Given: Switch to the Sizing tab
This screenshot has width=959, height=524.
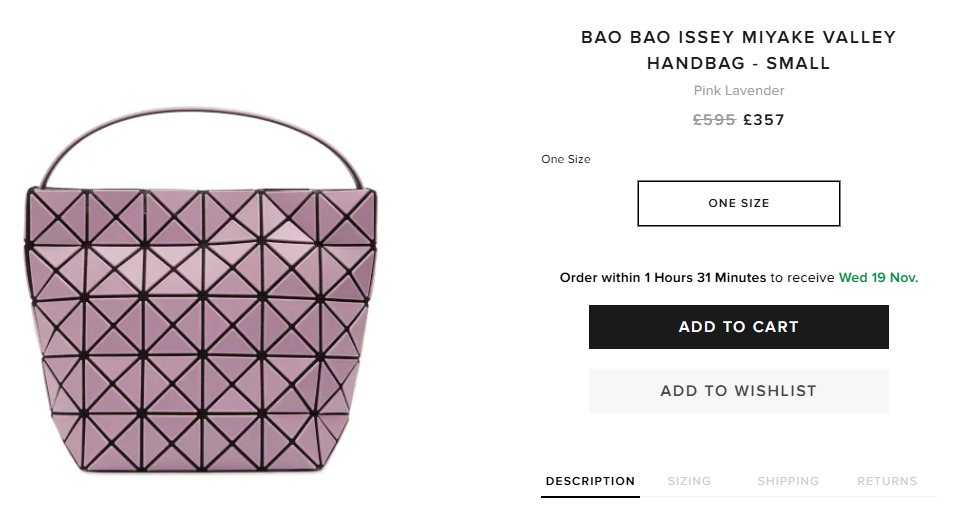Looking at the screenshot, I should 689,481.
